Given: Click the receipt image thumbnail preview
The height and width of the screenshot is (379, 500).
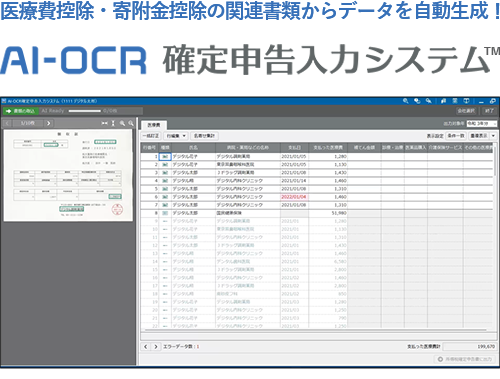Looking at the screenshot, I should (x=68, y=175).
